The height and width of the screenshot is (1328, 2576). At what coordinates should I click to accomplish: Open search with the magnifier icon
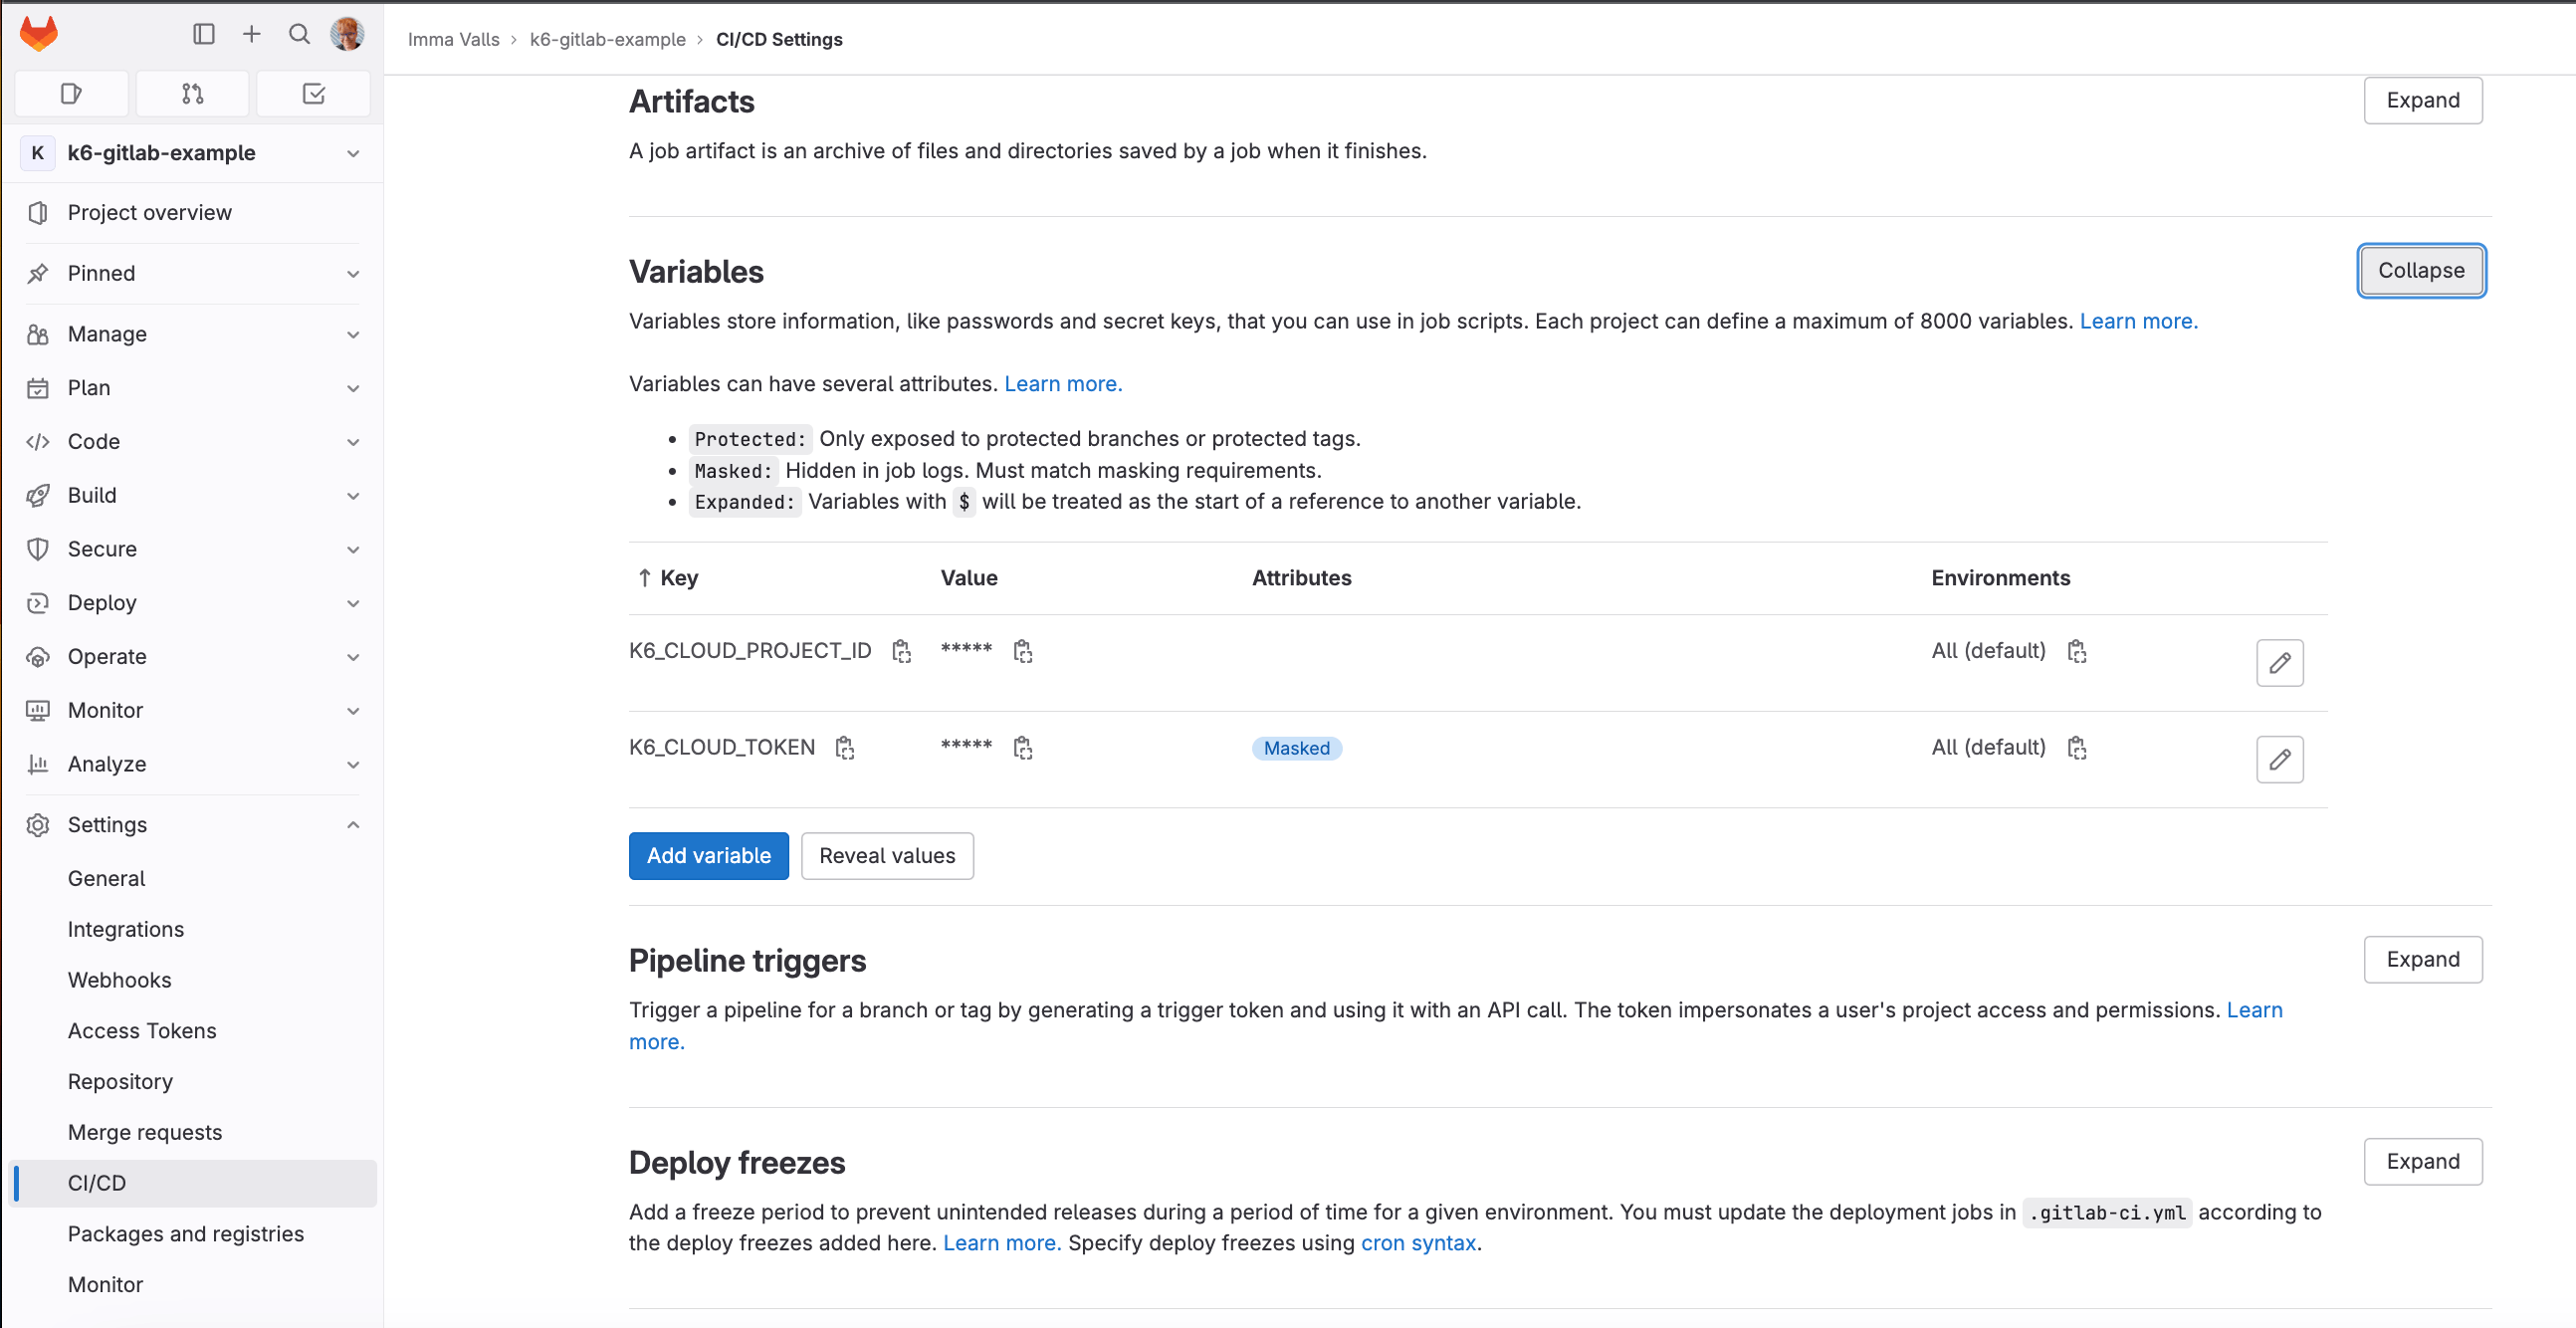pyautogui.click(x=299, y=34)
